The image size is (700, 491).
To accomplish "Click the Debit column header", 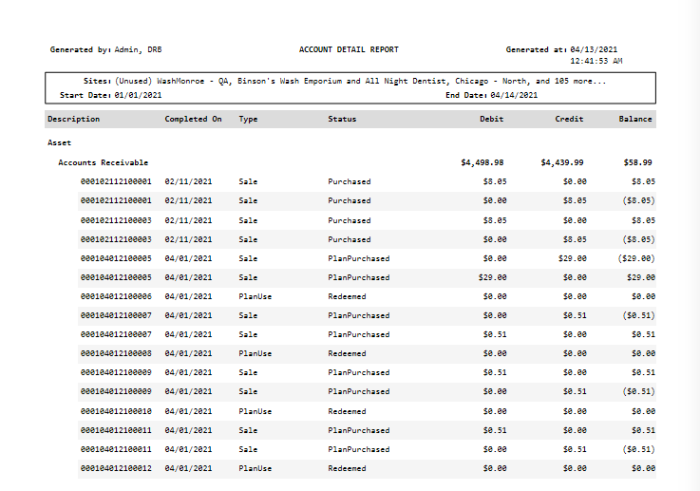I will point(492,119).
